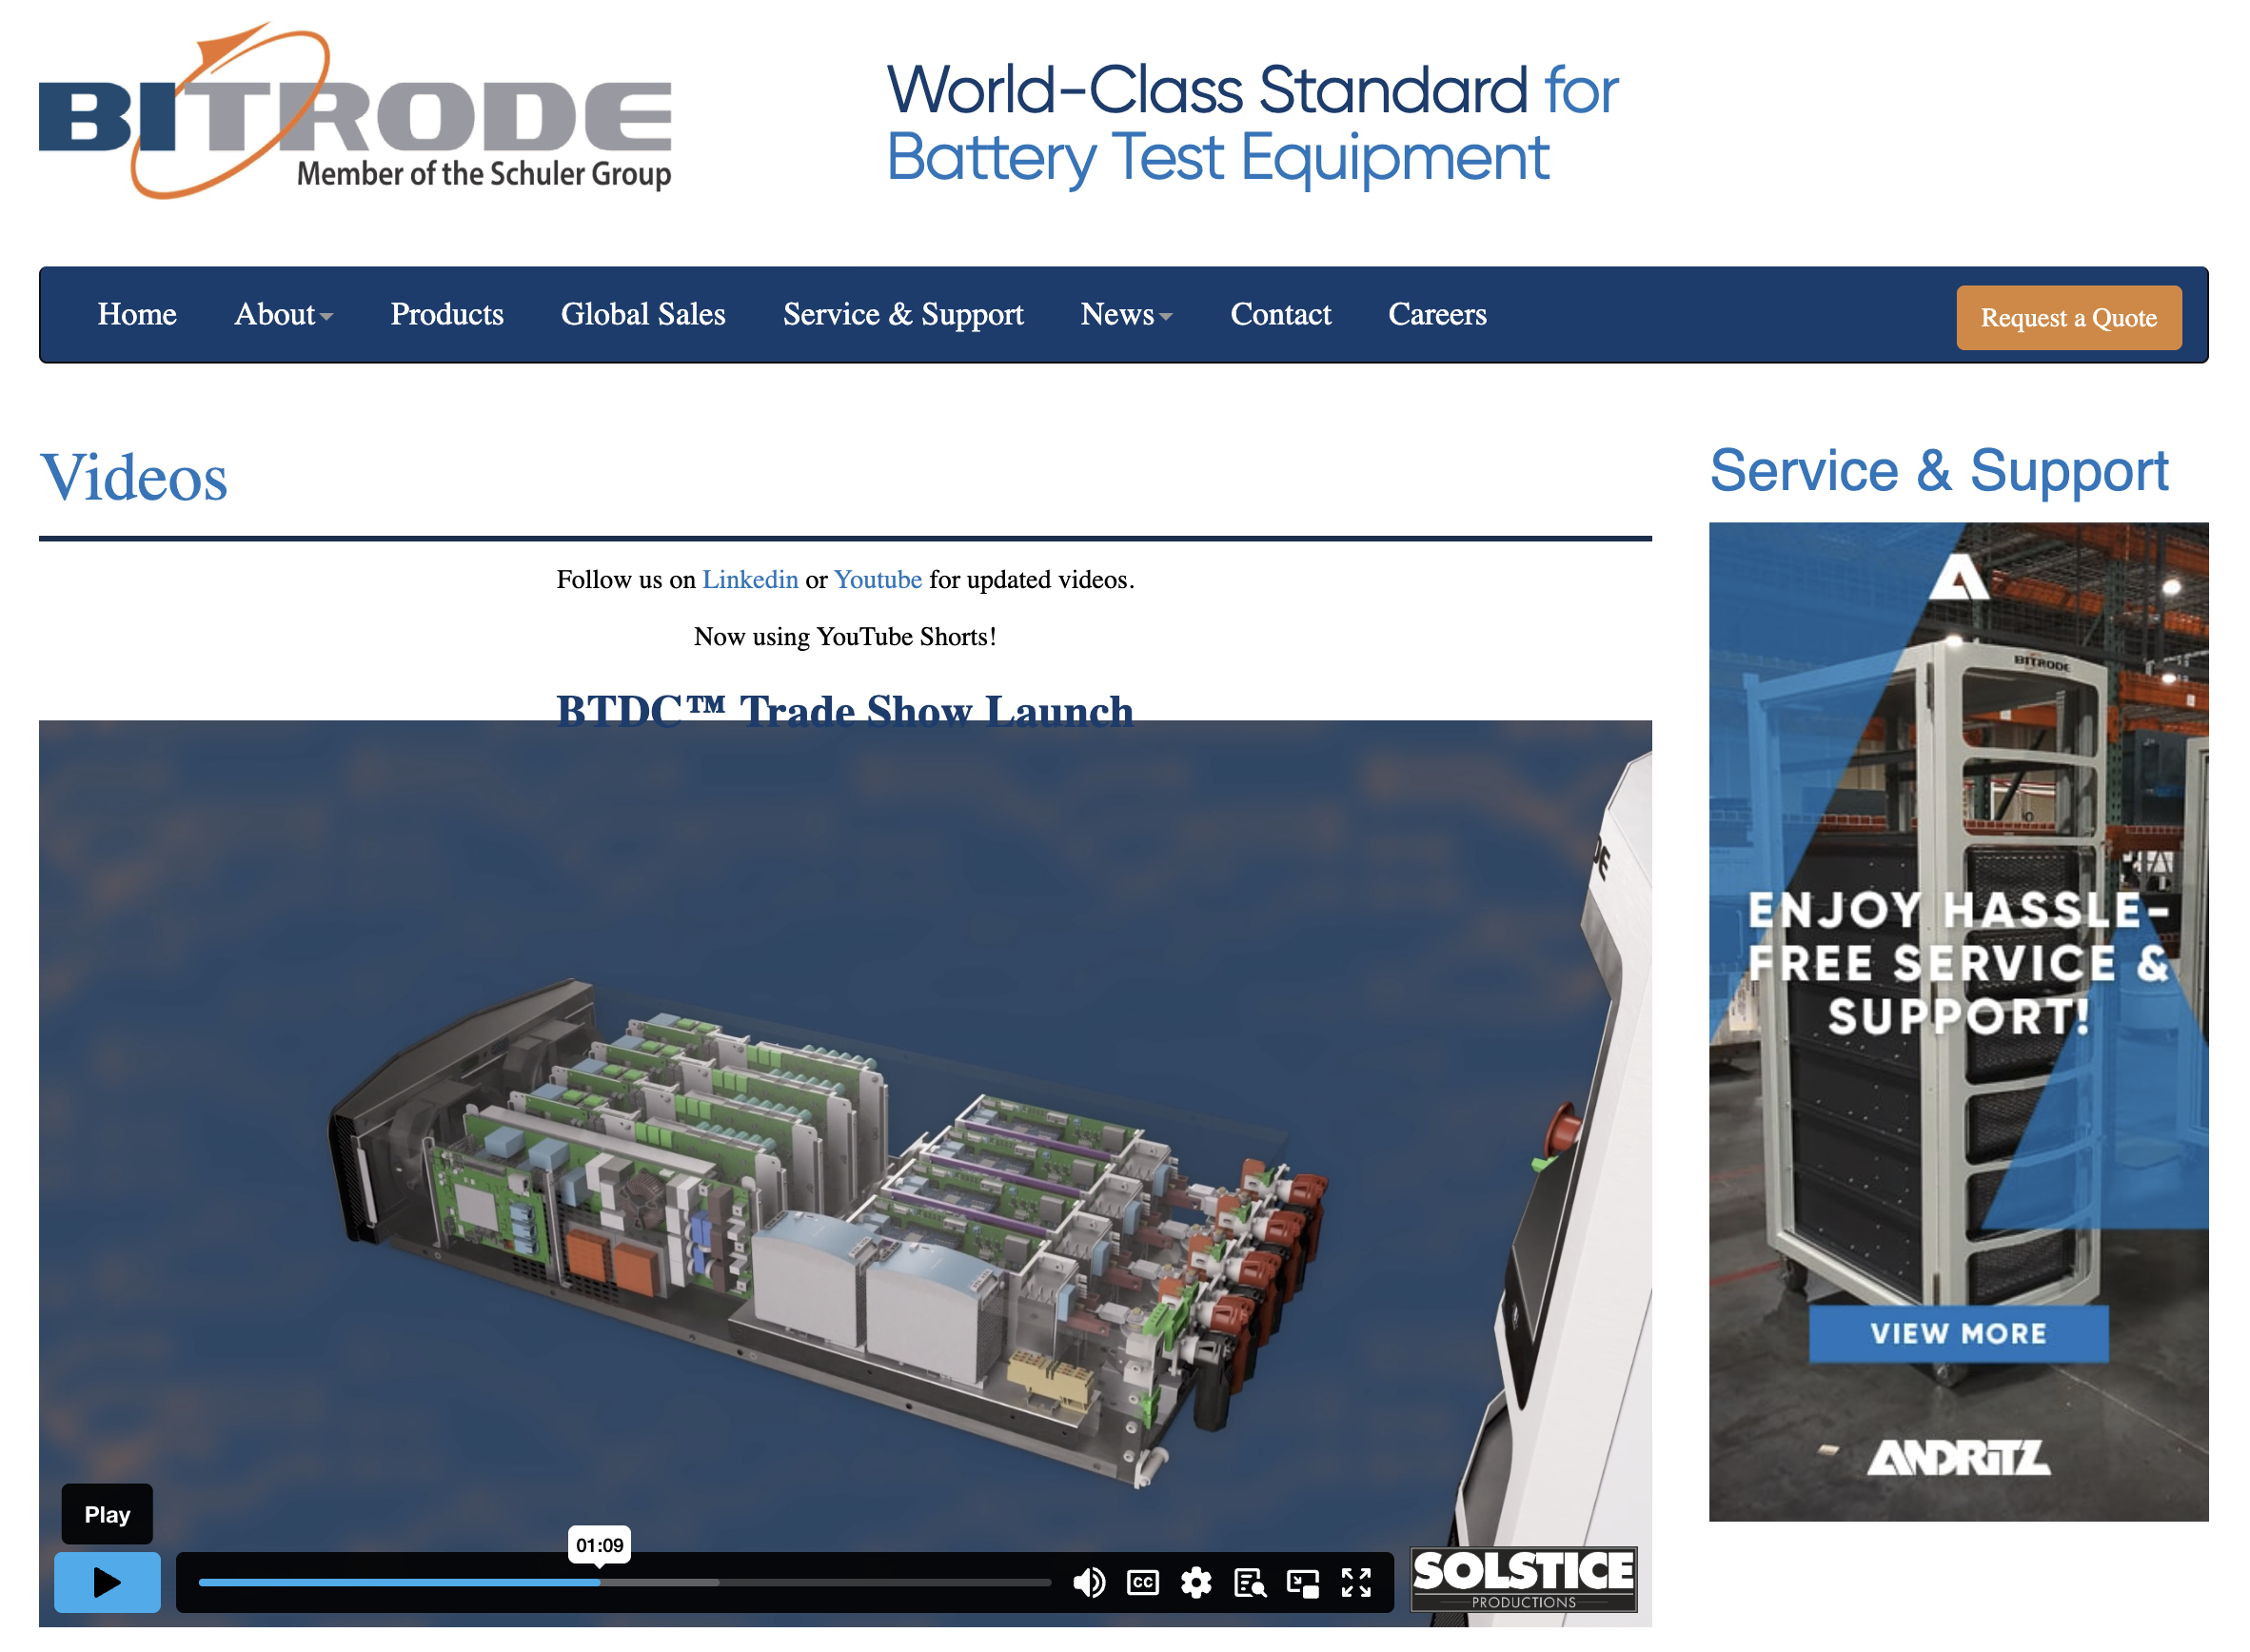Expand the About dropdown menu
2250x1652 pixels.
click(283, 314)
